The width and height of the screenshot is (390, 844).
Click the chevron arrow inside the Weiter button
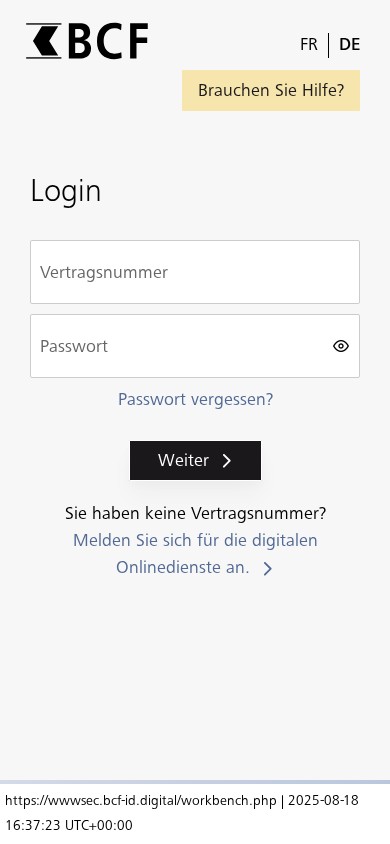(x=227, y=460)
